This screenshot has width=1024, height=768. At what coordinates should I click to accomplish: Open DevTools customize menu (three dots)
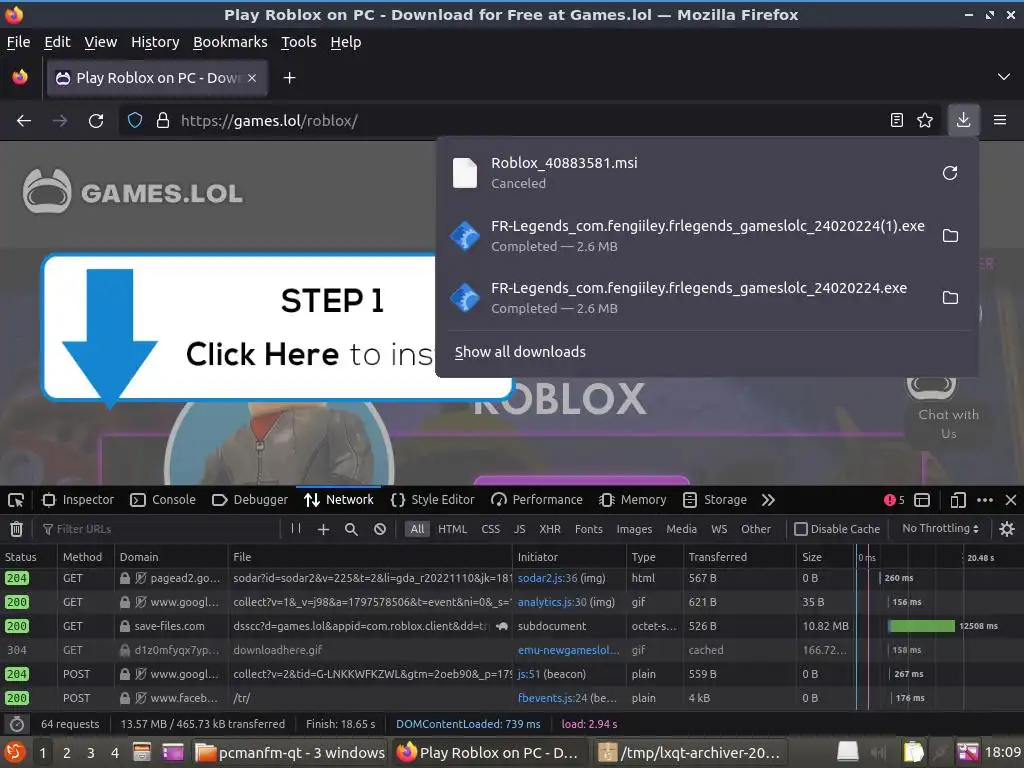click(985, 500)
